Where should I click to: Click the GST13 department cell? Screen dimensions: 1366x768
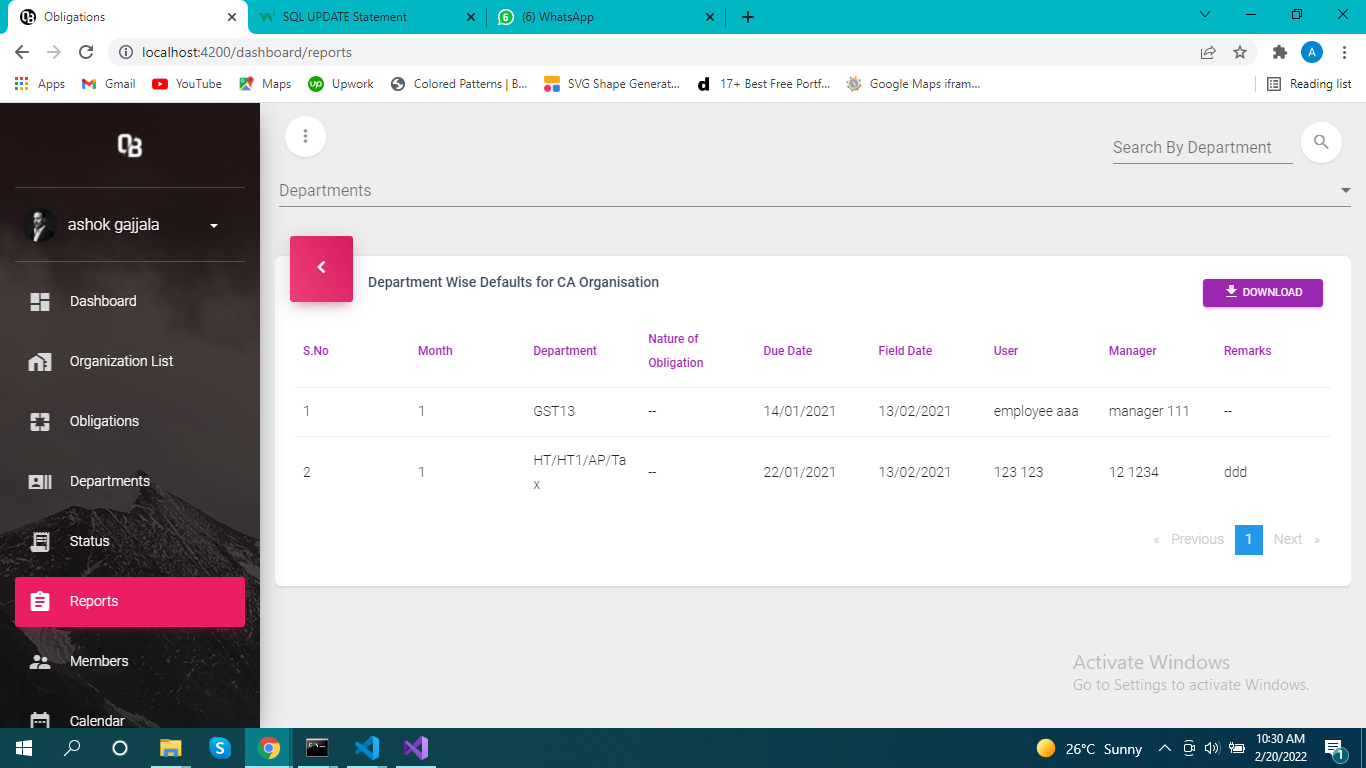pyautogui.click(x=554, y=411)
